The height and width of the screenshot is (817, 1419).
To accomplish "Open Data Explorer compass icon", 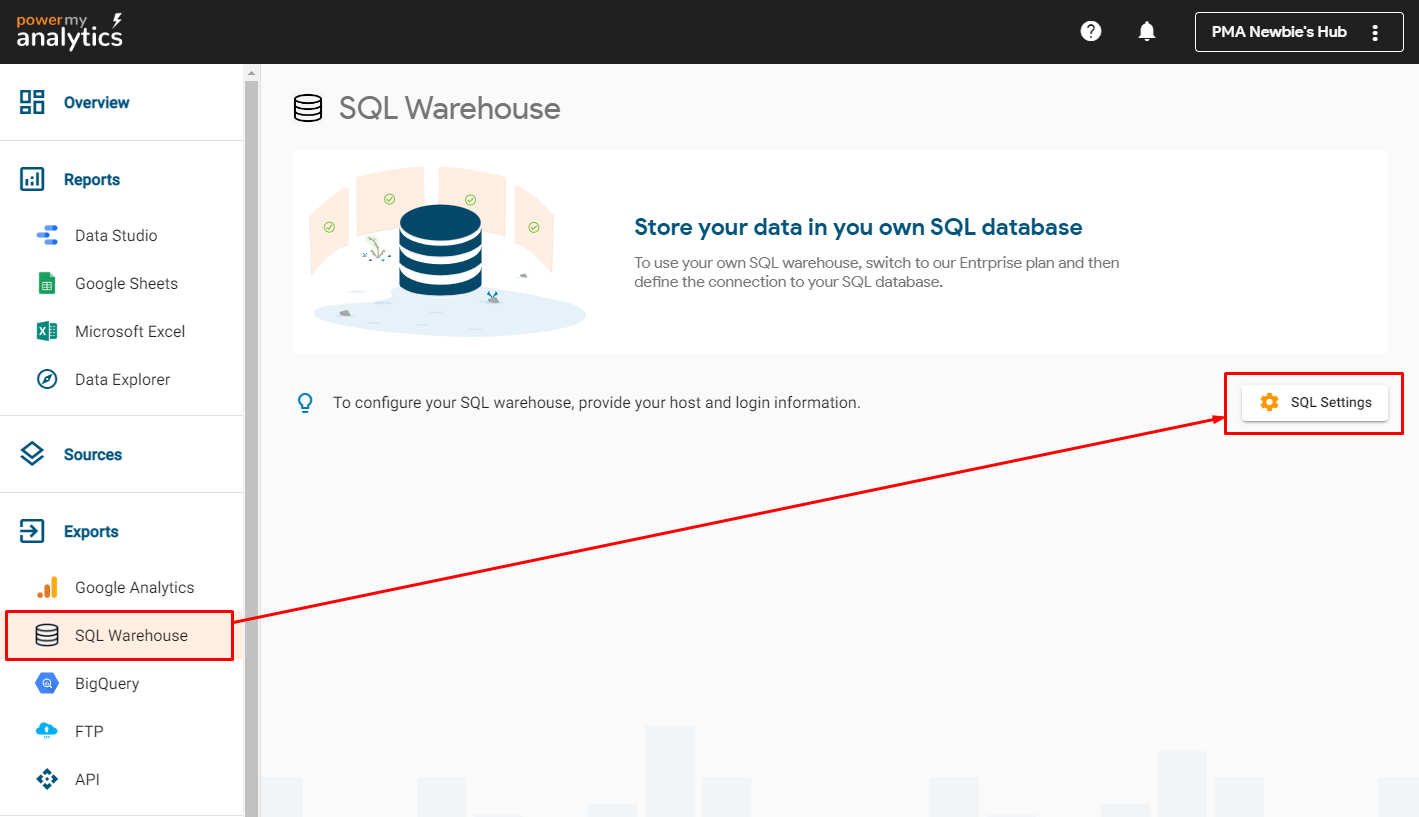I will coord(47,380).
